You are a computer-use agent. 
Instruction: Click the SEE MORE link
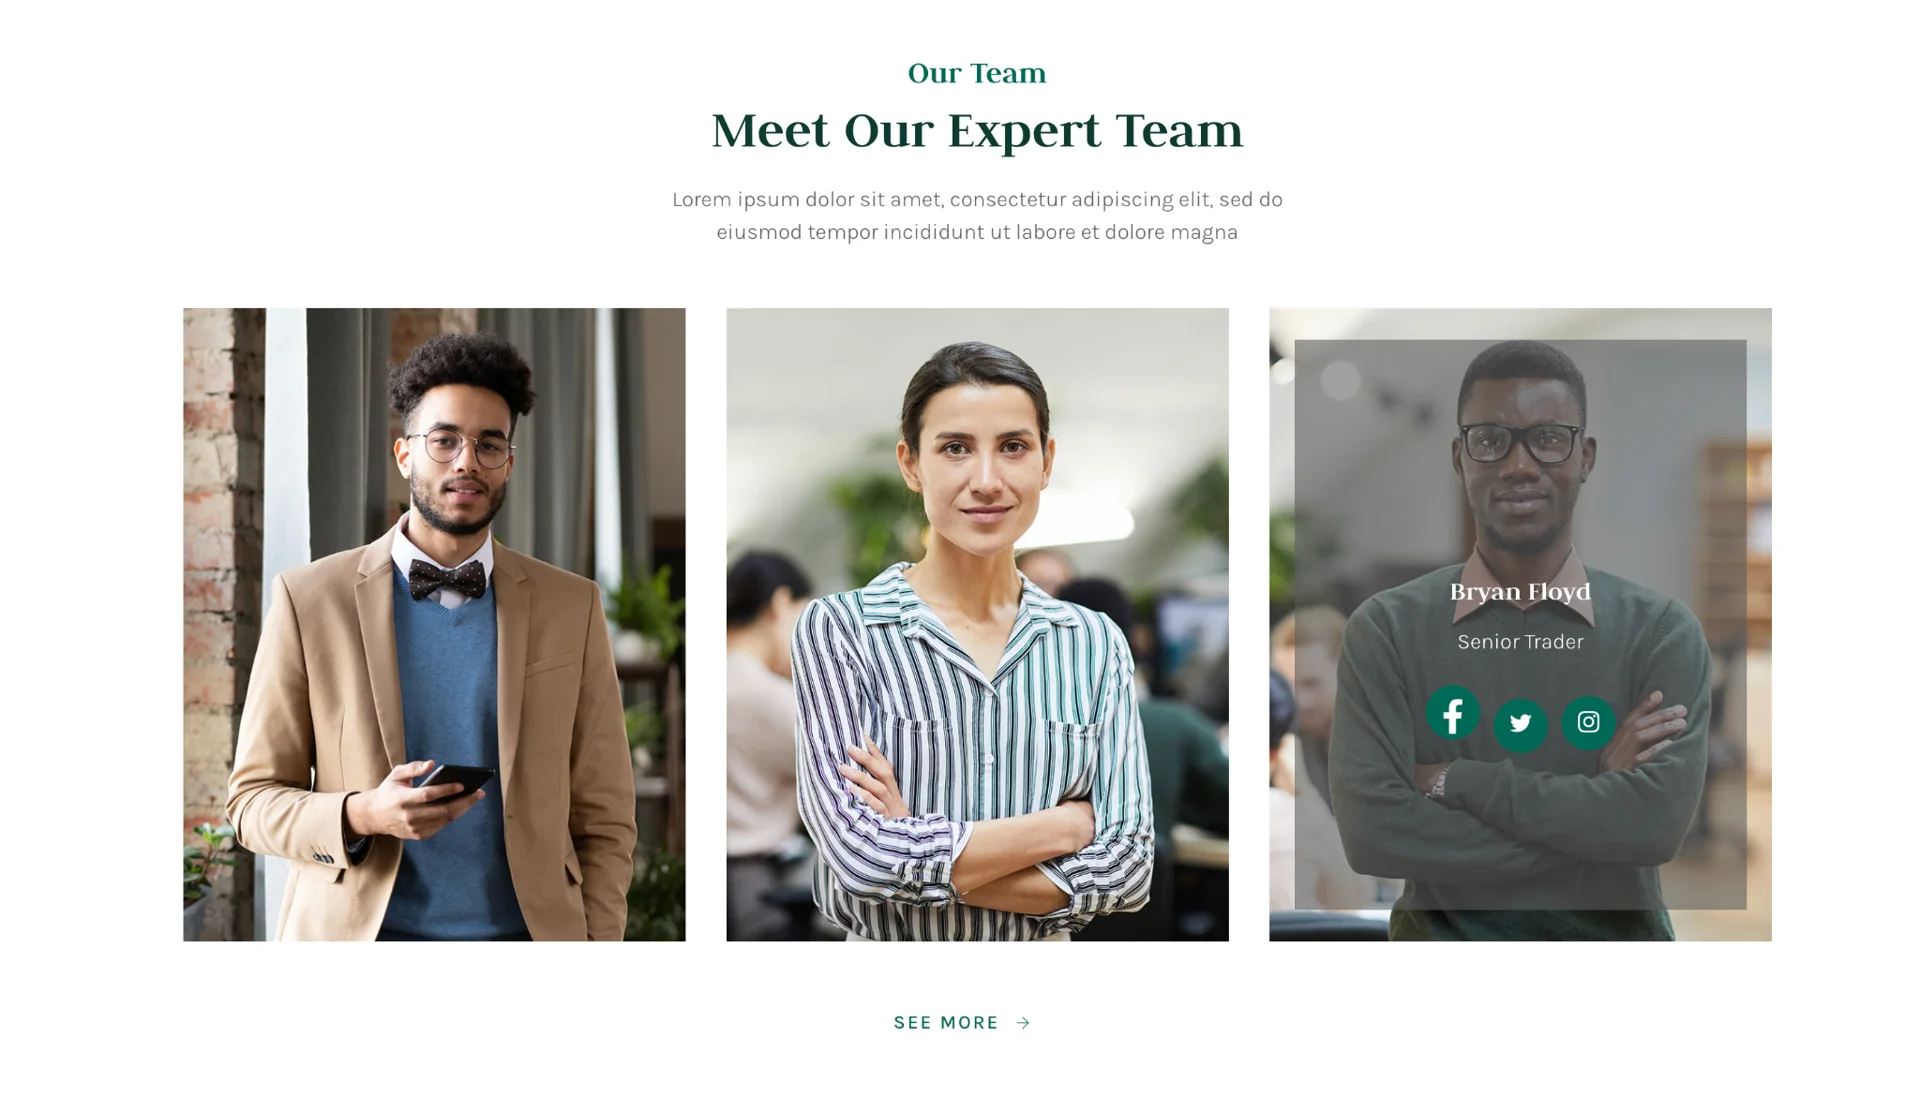point(961,1022)
